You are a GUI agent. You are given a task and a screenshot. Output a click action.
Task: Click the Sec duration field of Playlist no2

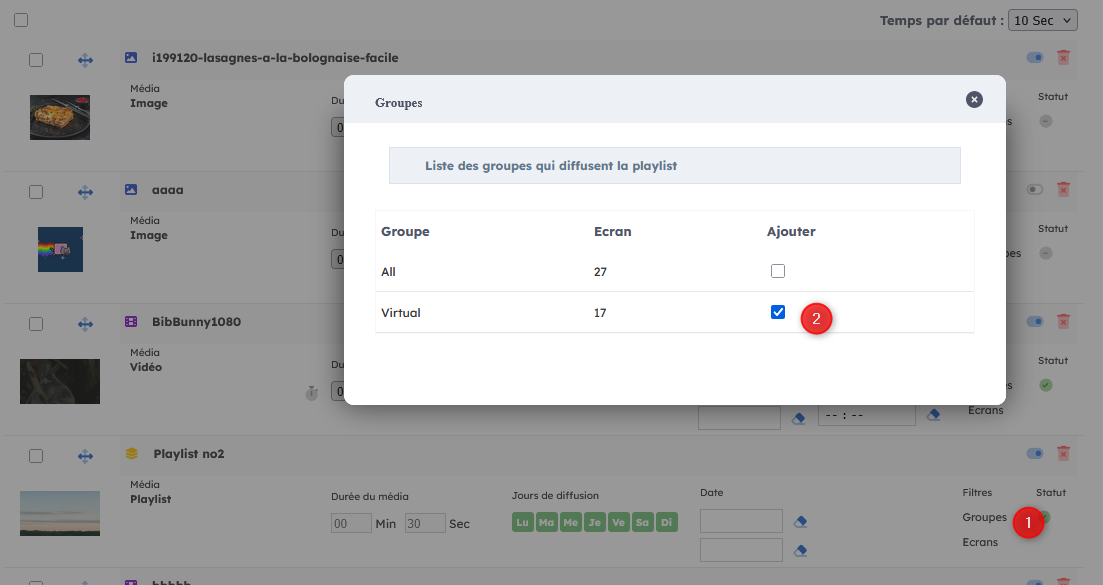pos(425,523)
